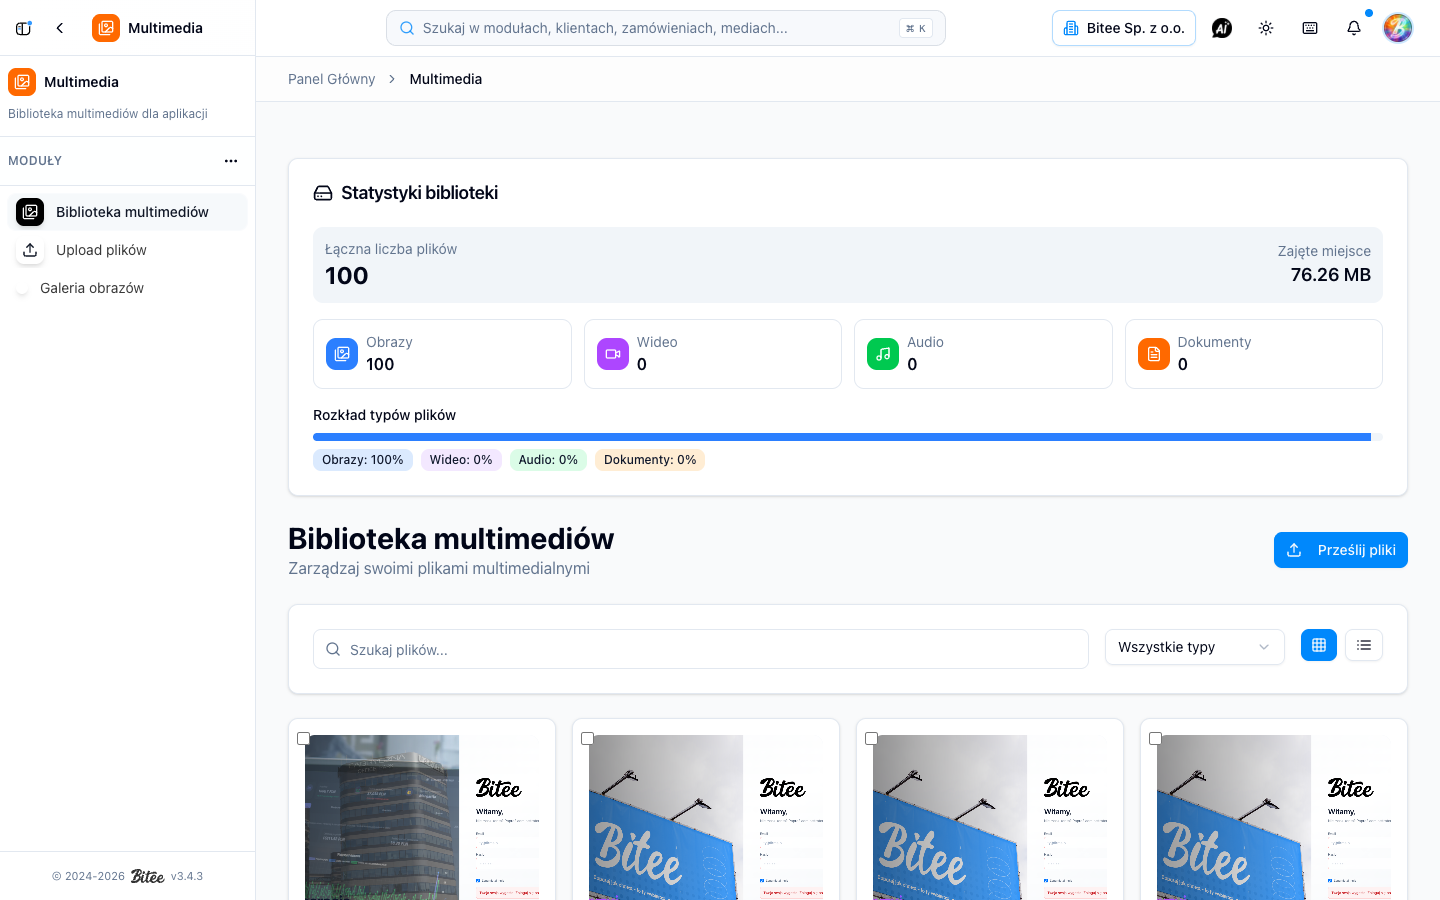1440x900 pixels.
Task: Open the building image thumbnail
Action: [x=422, y=817]
